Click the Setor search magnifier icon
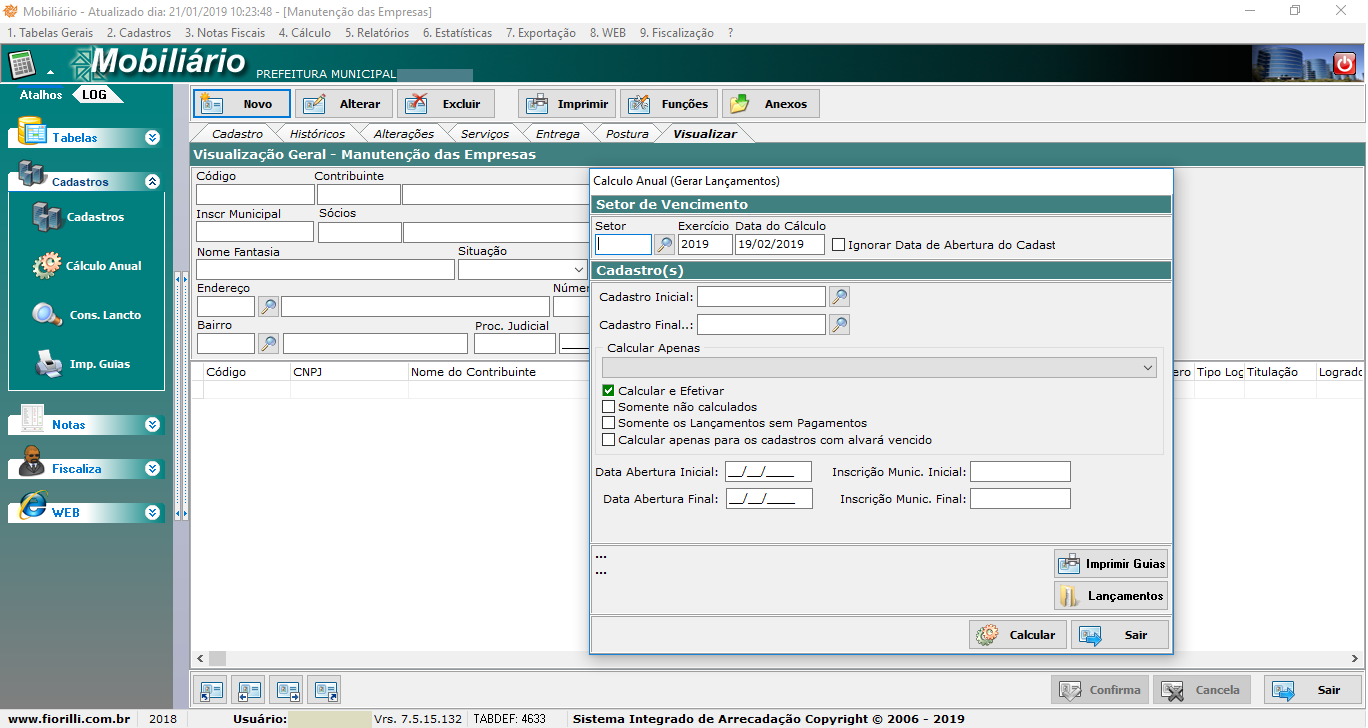The image size is (1368, 728). pos(664,244)
